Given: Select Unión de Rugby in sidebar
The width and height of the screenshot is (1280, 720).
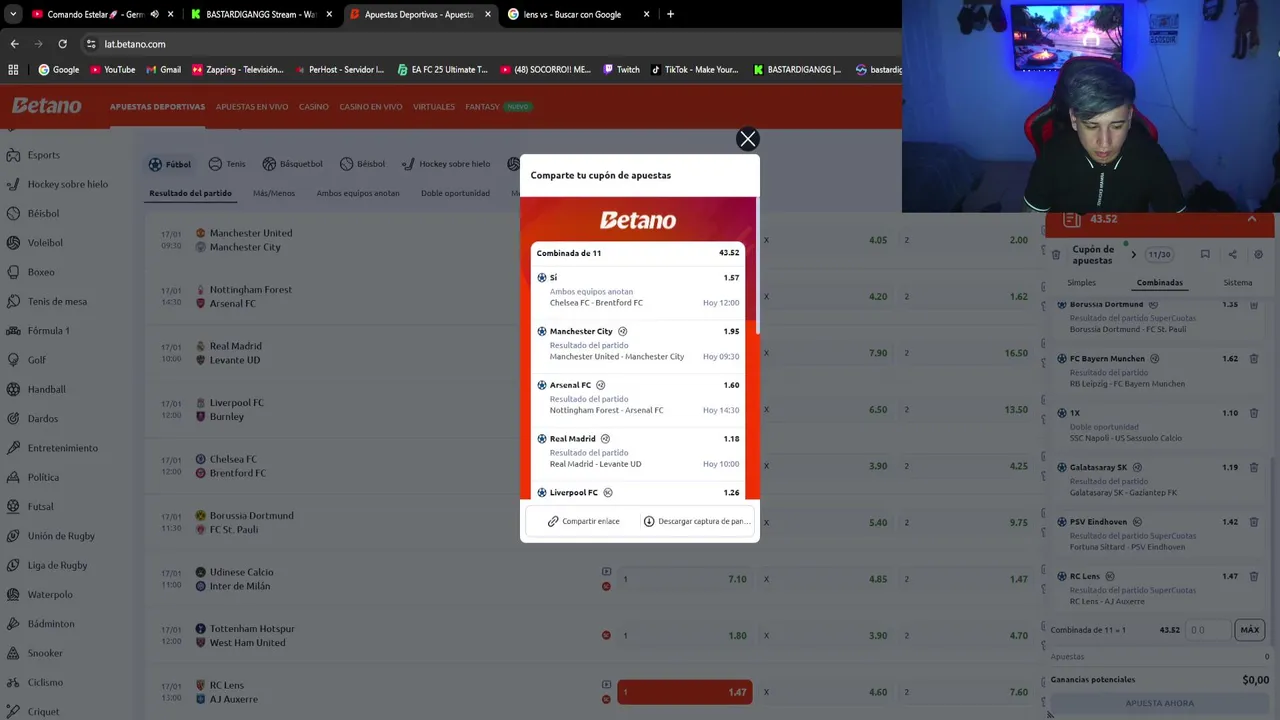Looking at the screenshot, I should 61,536.
